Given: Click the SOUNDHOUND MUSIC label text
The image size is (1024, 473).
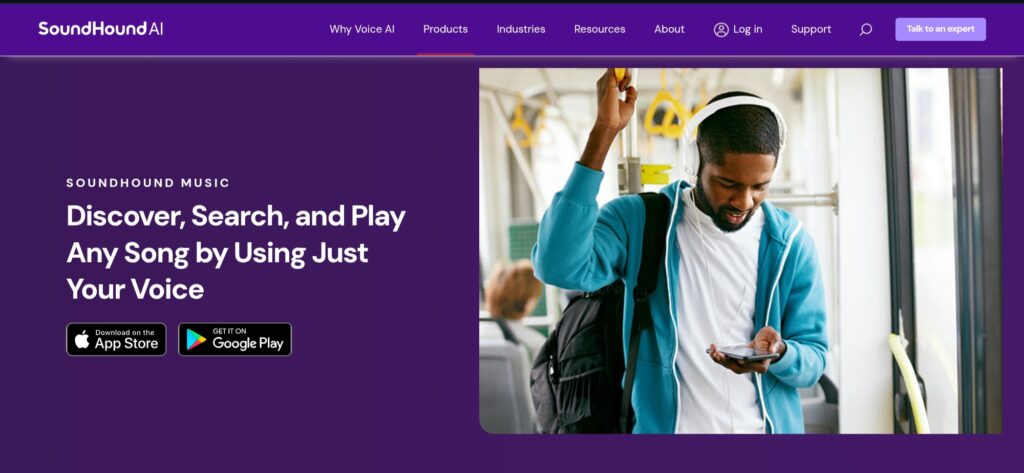Looking at the screenshot, I should pos(148,183).
